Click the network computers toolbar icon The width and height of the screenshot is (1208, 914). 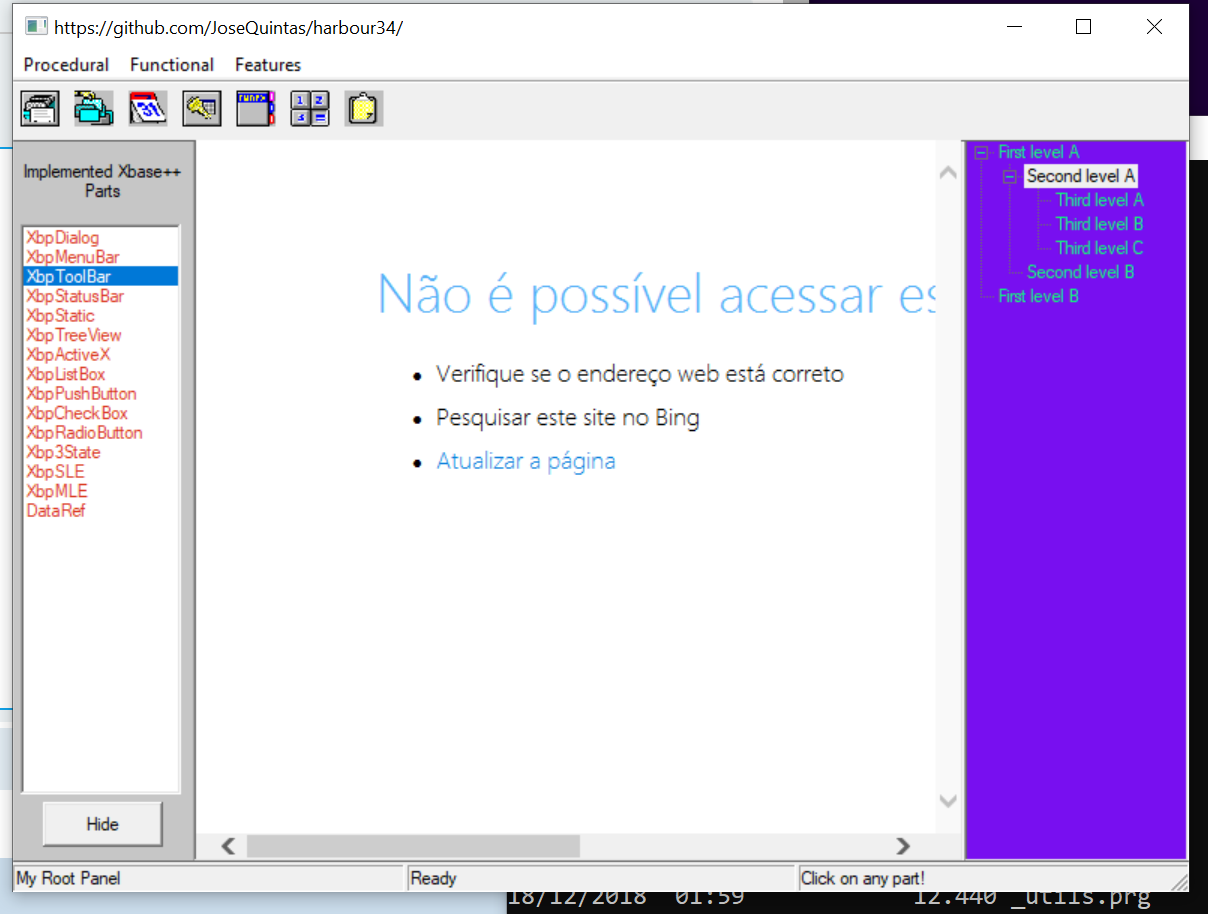click(x=94, y=108)
